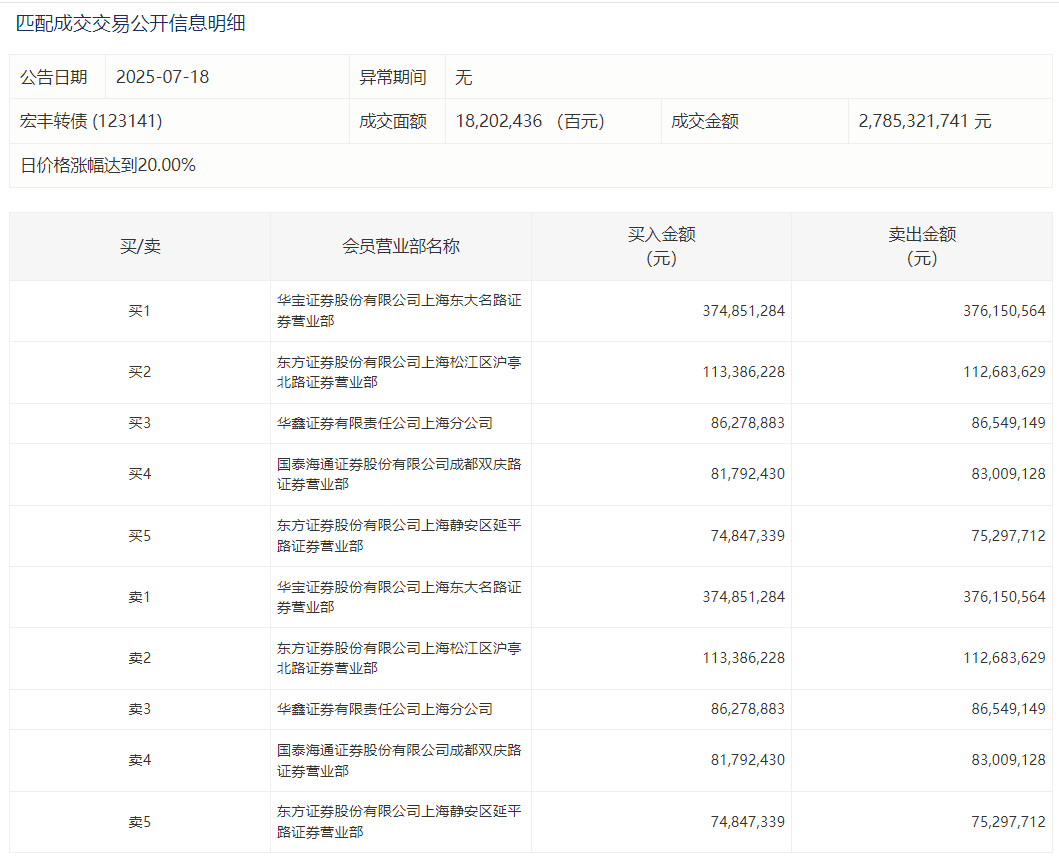The height and width of the screenshot is (864, 1059).
Task: Click the 卖出金额 (元) column header
Action: coord(922,246)
